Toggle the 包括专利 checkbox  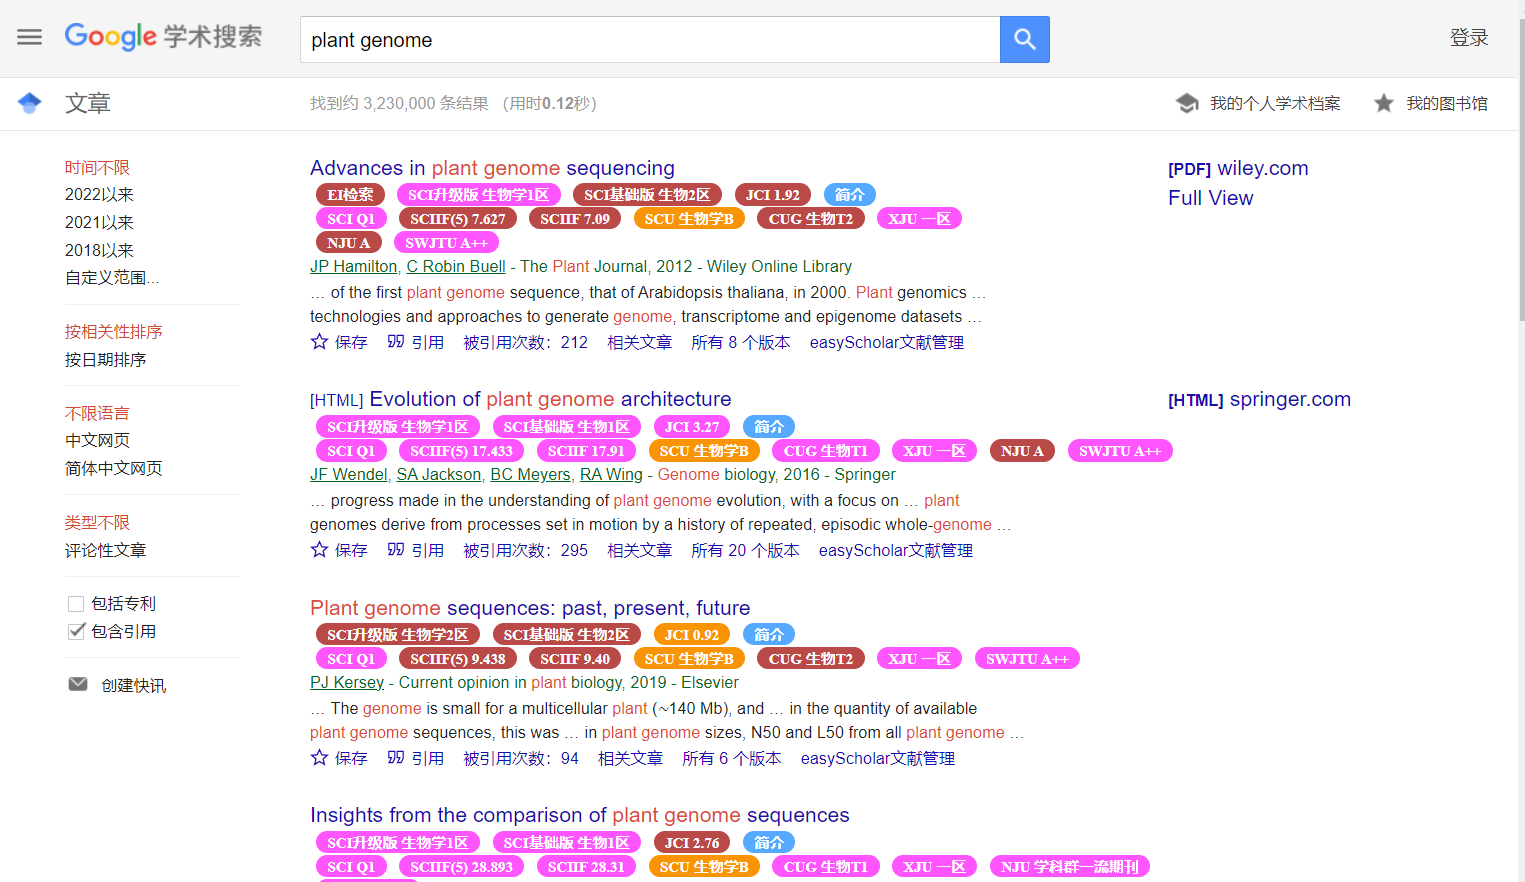[x=76, y=603]
